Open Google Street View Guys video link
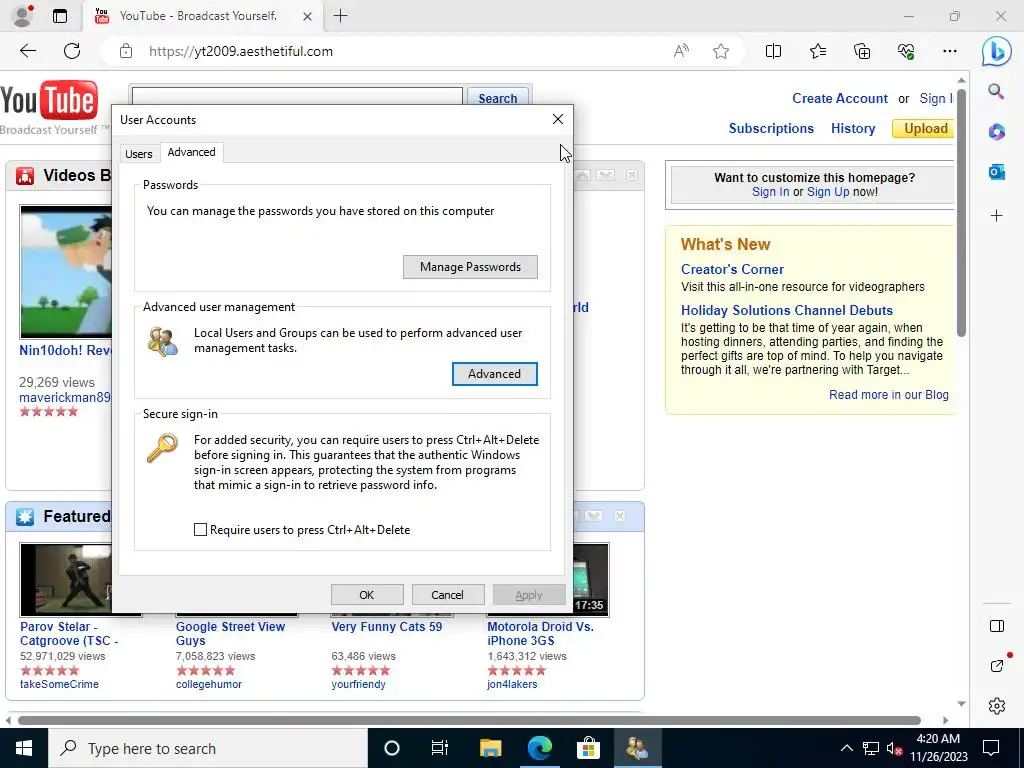The width and height of the screenshot is (1024, 768). tap(231, 633)
